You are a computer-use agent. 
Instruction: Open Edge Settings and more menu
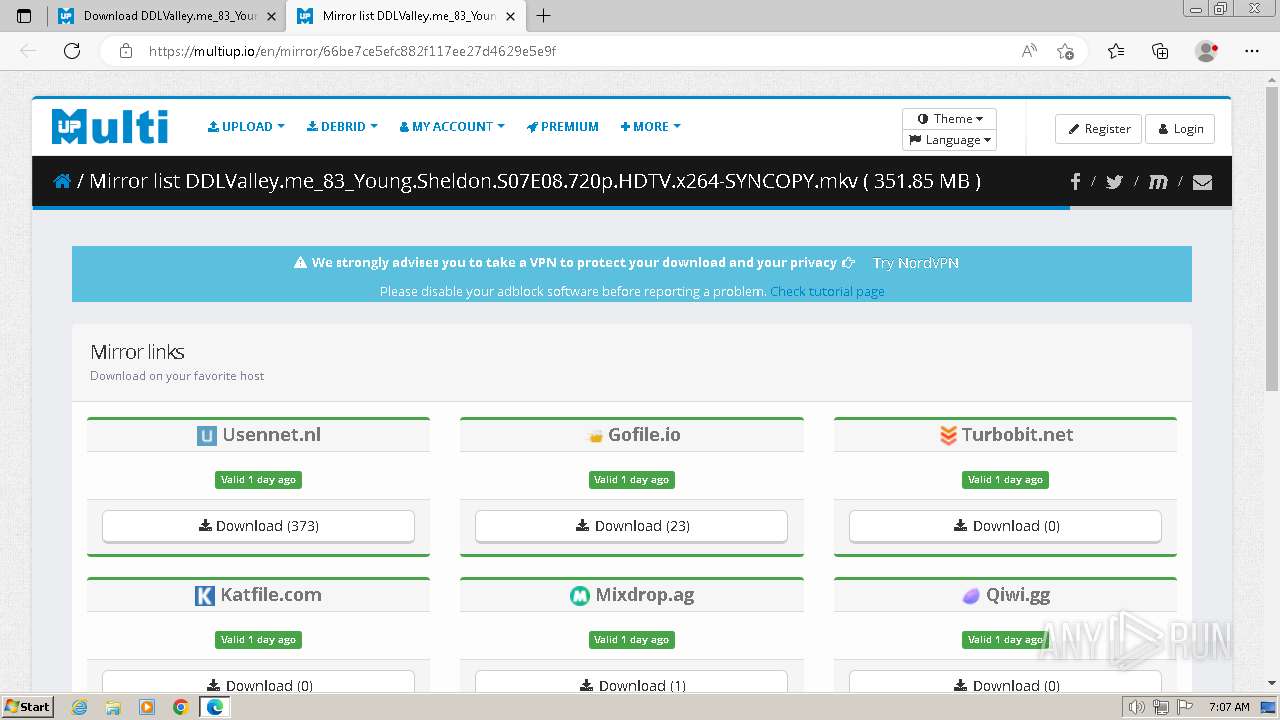point(1252,50)
